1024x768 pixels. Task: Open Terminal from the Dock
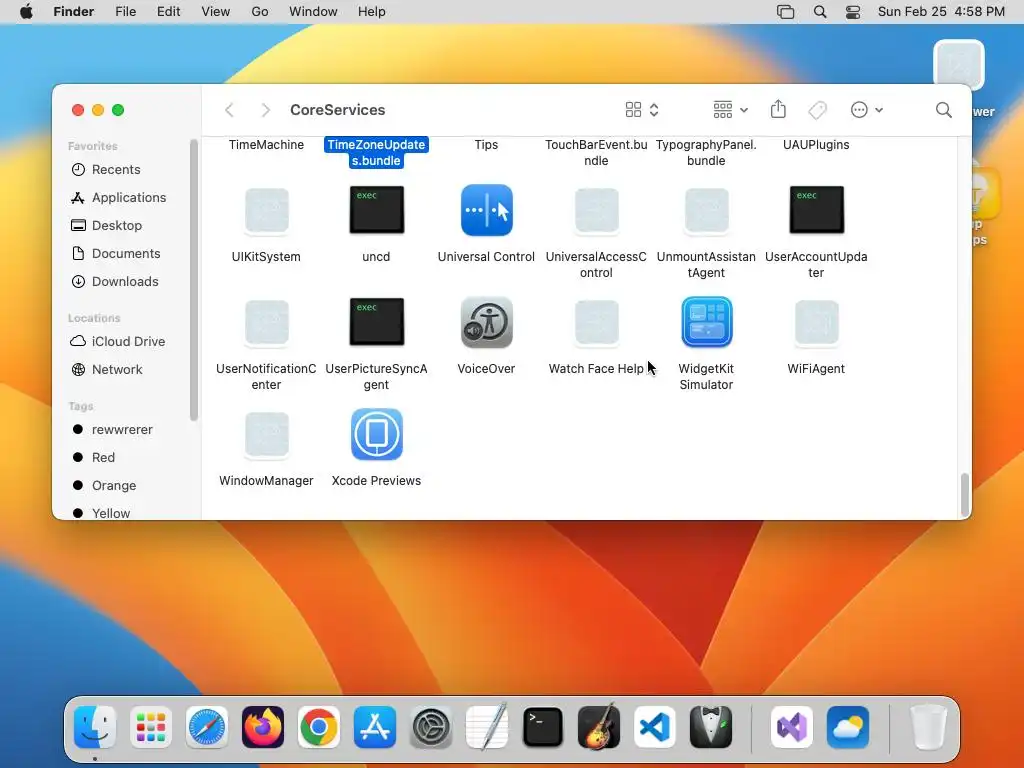[543, 727]
